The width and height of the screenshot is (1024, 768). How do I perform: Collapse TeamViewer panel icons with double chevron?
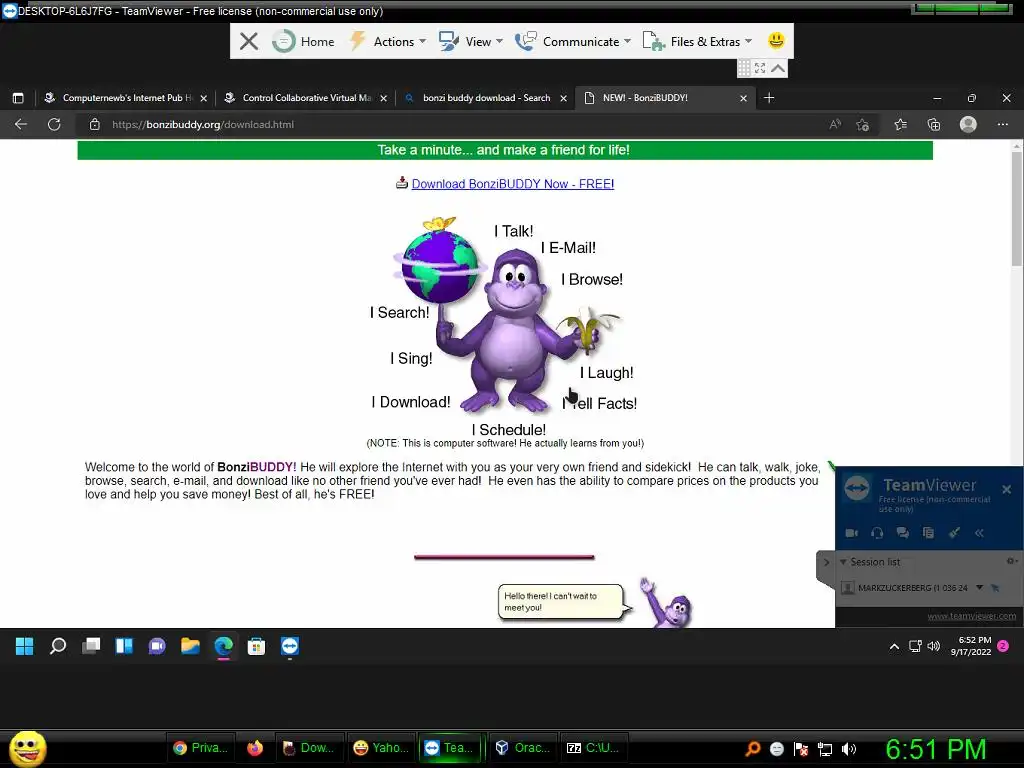[x=979, y=533]
